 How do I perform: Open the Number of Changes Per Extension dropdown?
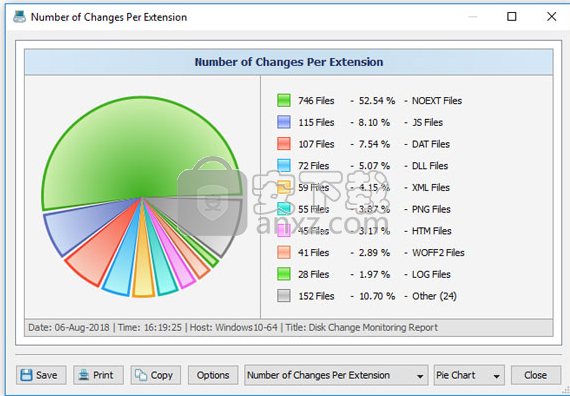click(336, 375)
